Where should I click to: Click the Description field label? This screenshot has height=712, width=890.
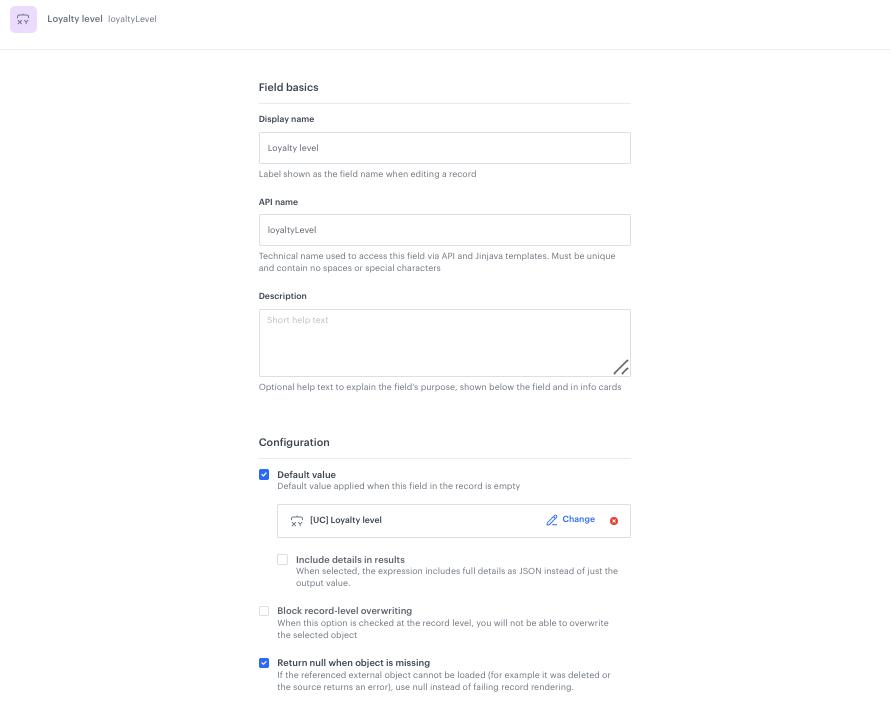pyautogui.click(x=283, y=296)
